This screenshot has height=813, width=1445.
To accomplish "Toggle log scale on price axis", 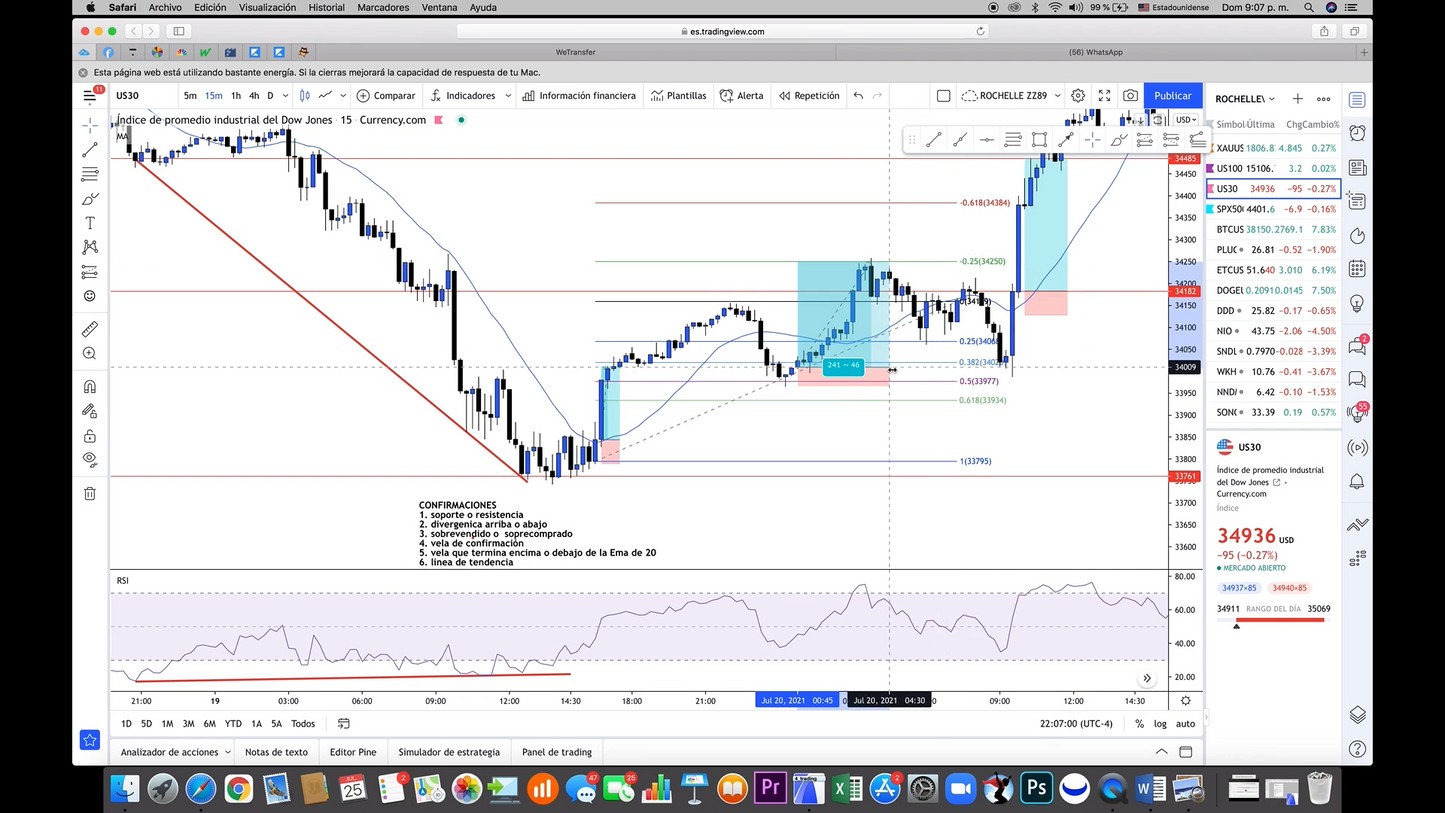I will 1160,724.
